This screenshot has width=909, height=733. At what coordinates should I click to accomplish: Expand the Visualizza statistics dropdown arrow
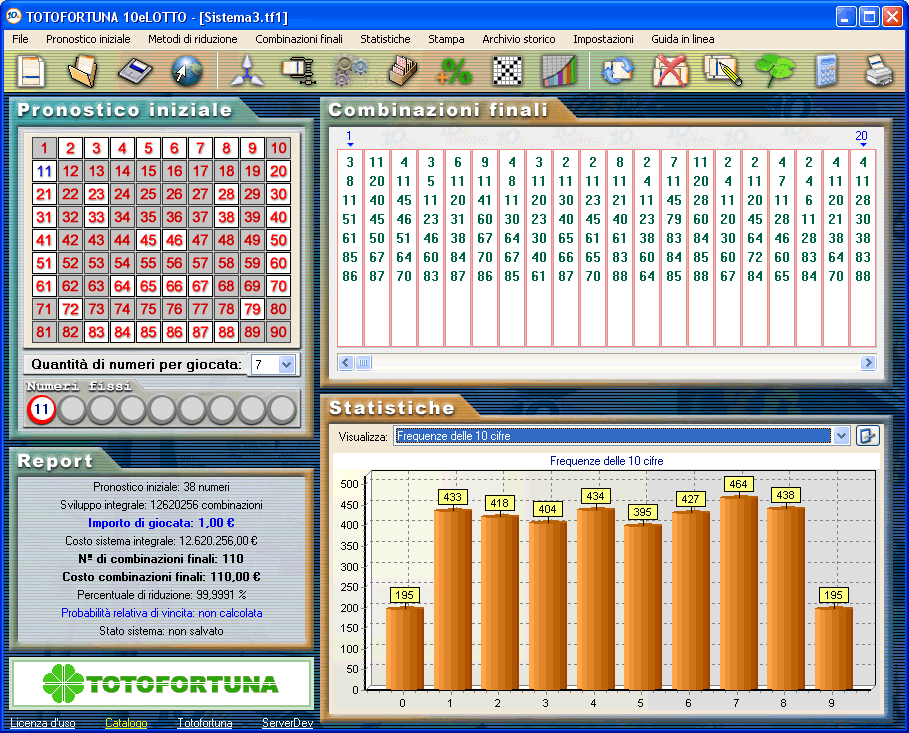tap(842, 436)
